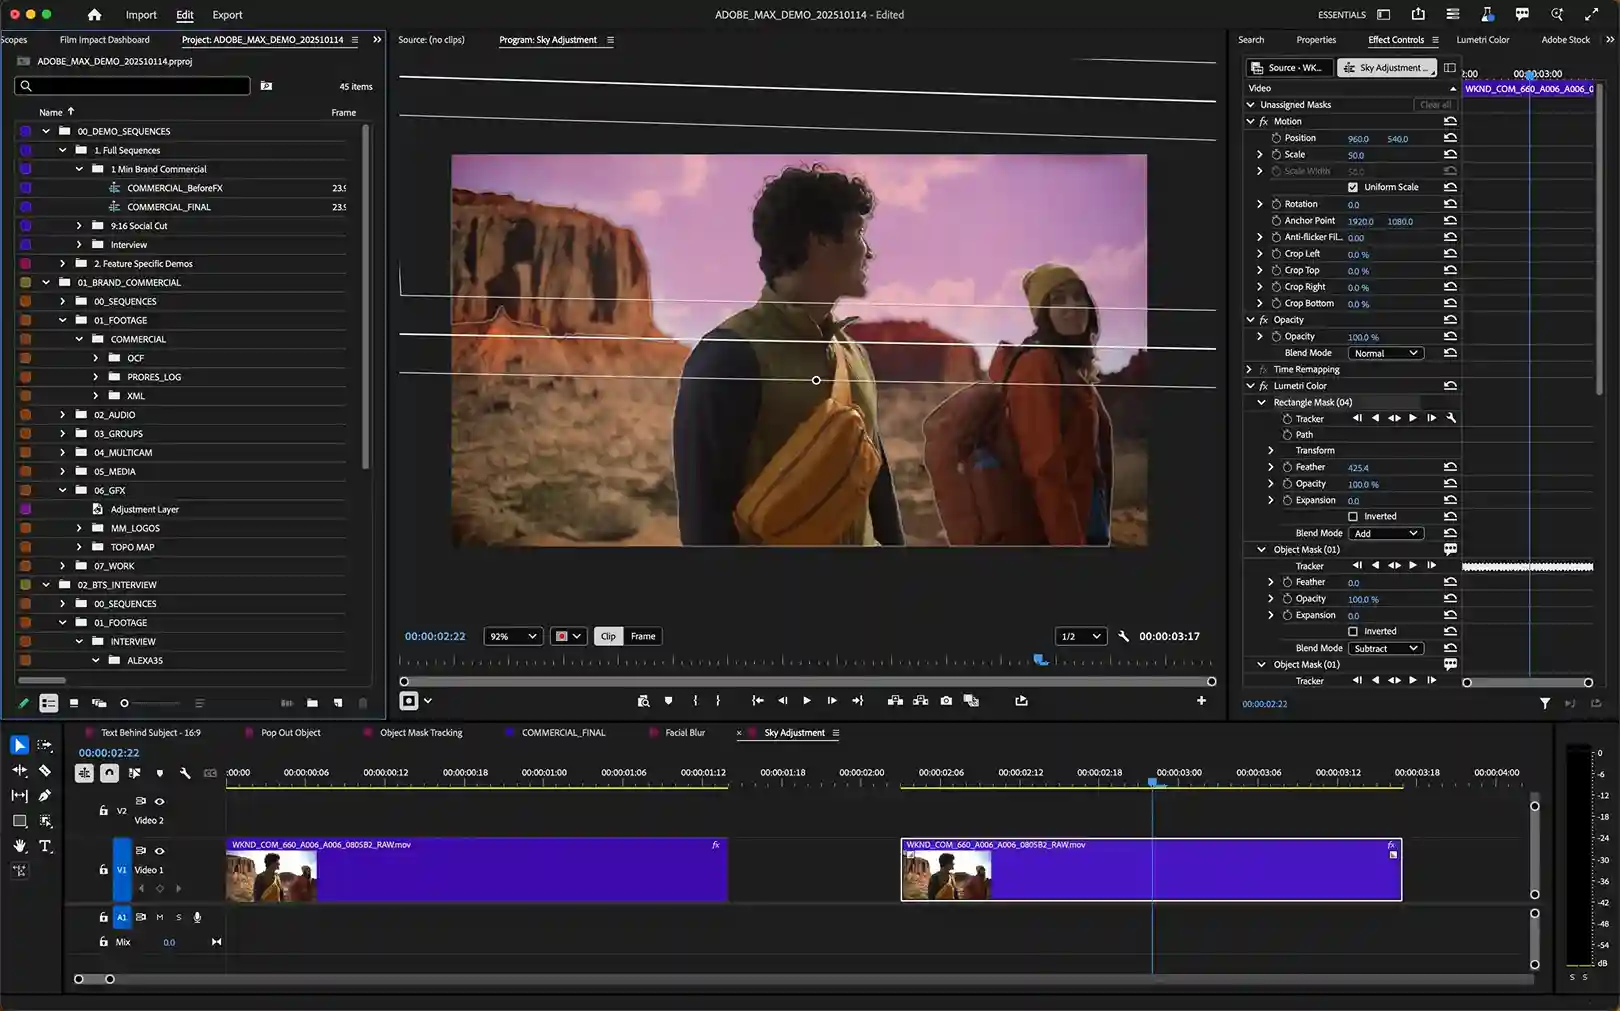1620x1011 pixels.
Task: Open the playback resolution 1/2 dropdown
Action: pyautogui.click(x=1080, y=636)
